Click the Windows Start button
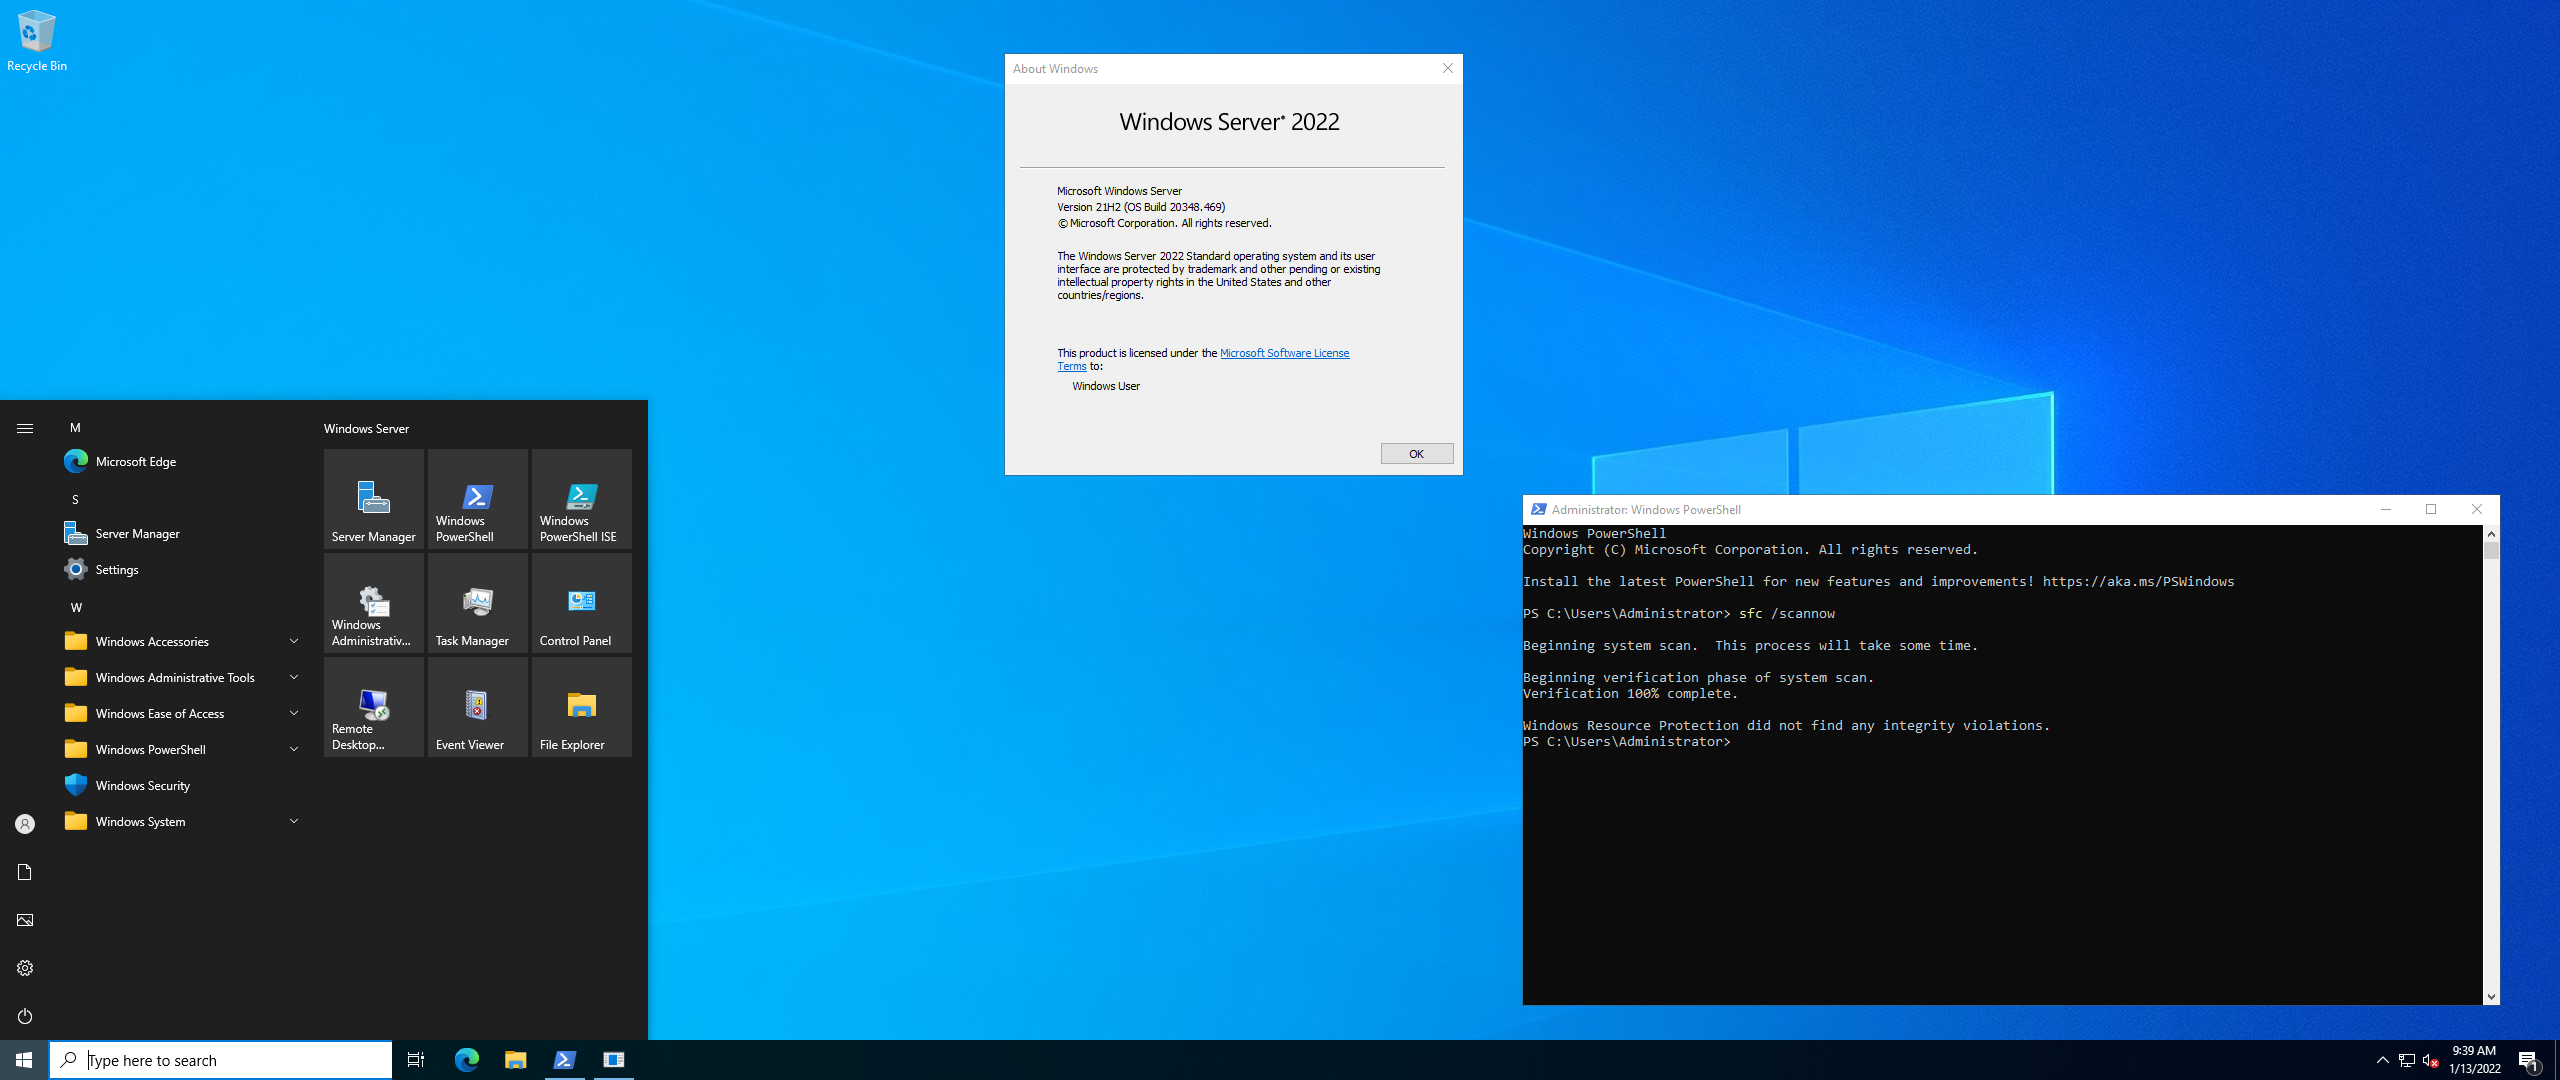 point(24,1060)
